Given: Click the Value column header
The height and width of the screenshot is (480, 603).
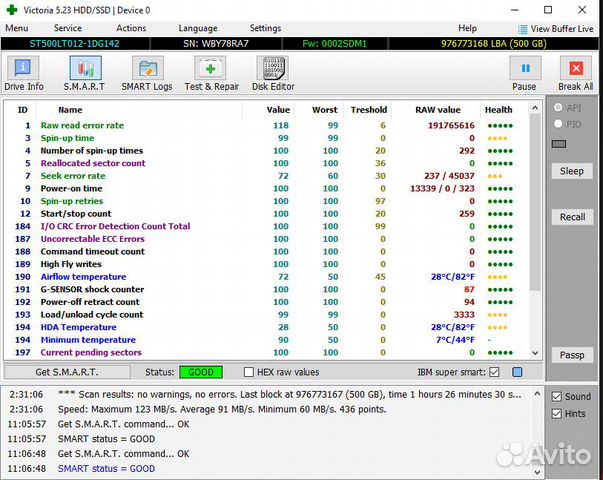Looking at the screenshot, I should 278,110.
